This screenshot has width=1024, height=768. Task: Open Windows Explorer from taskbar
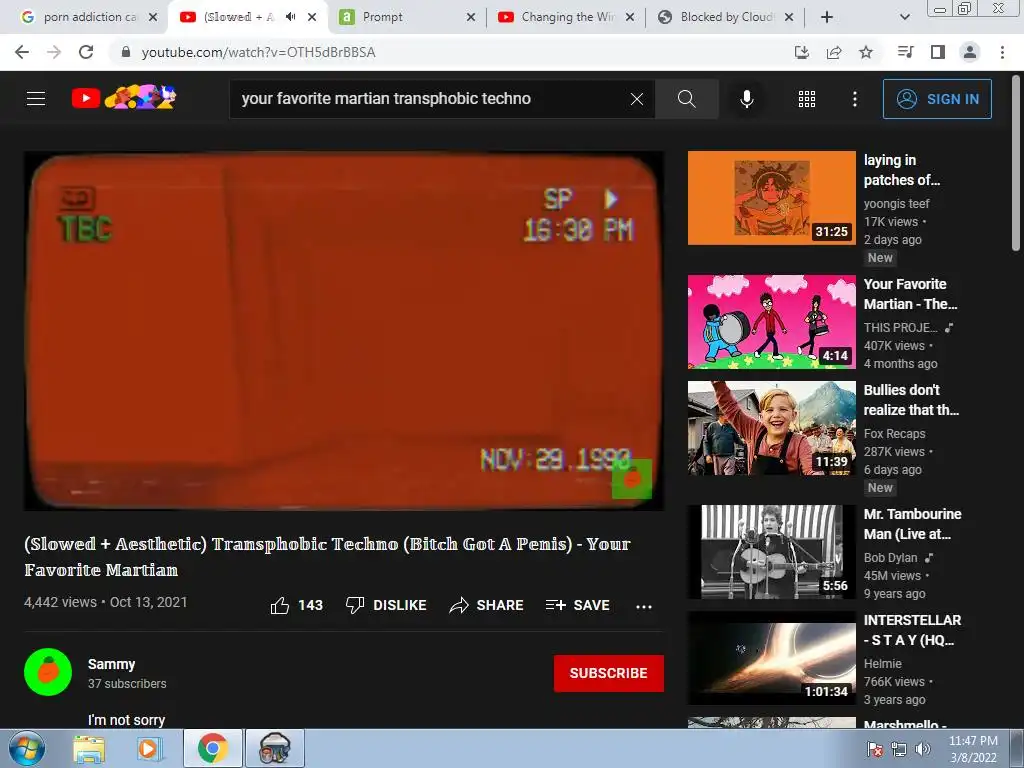click(89, 748)
